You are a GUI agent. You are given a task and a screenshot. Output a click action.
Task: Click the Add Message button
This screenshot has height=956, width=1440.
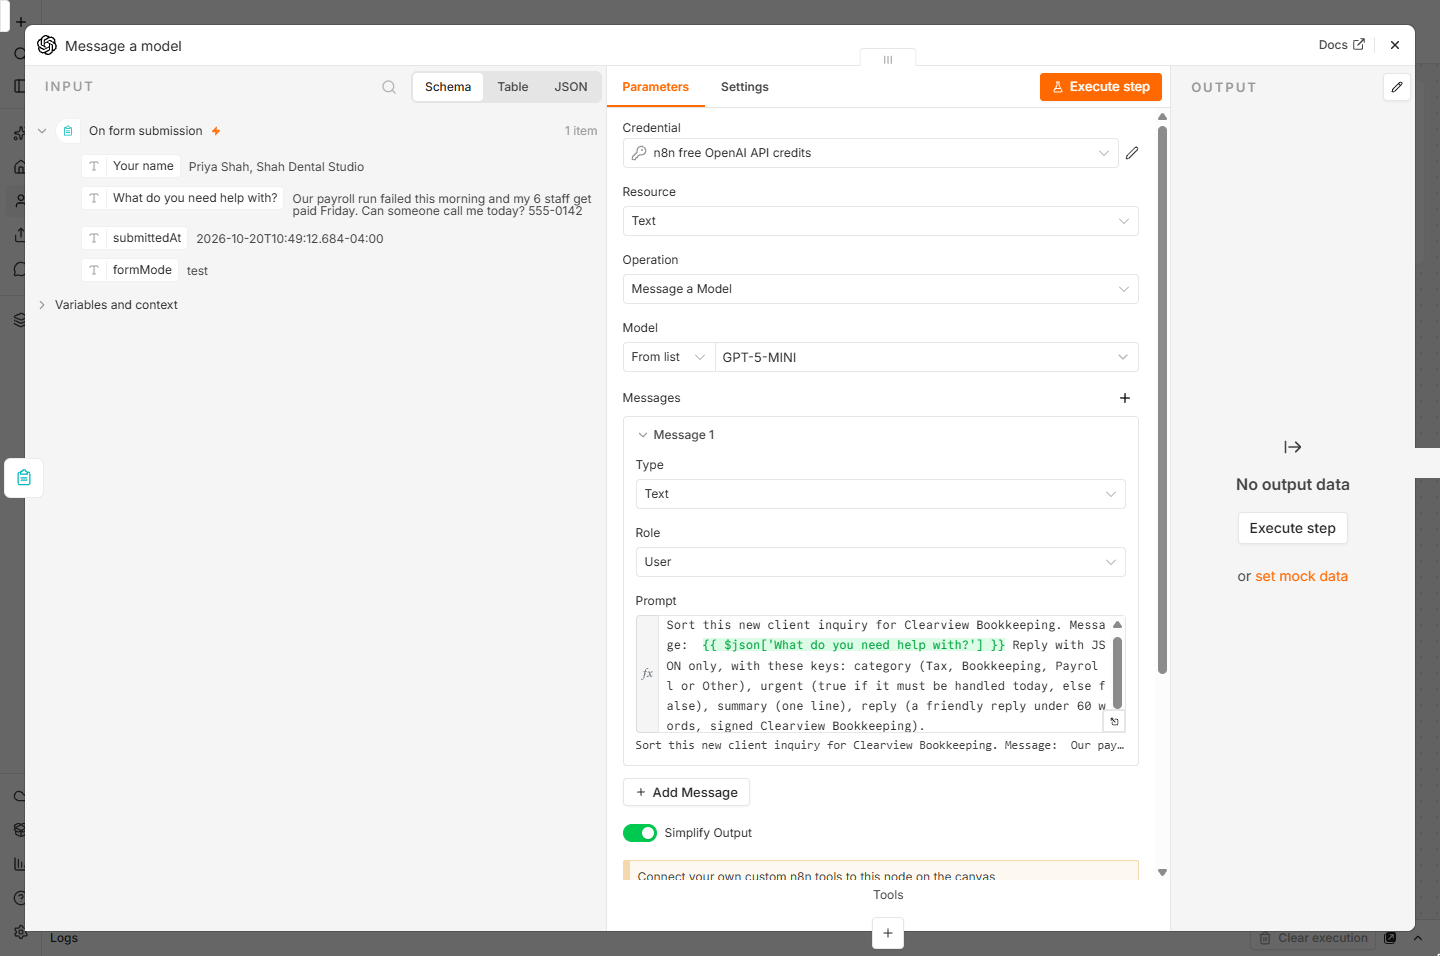[686, 792]
